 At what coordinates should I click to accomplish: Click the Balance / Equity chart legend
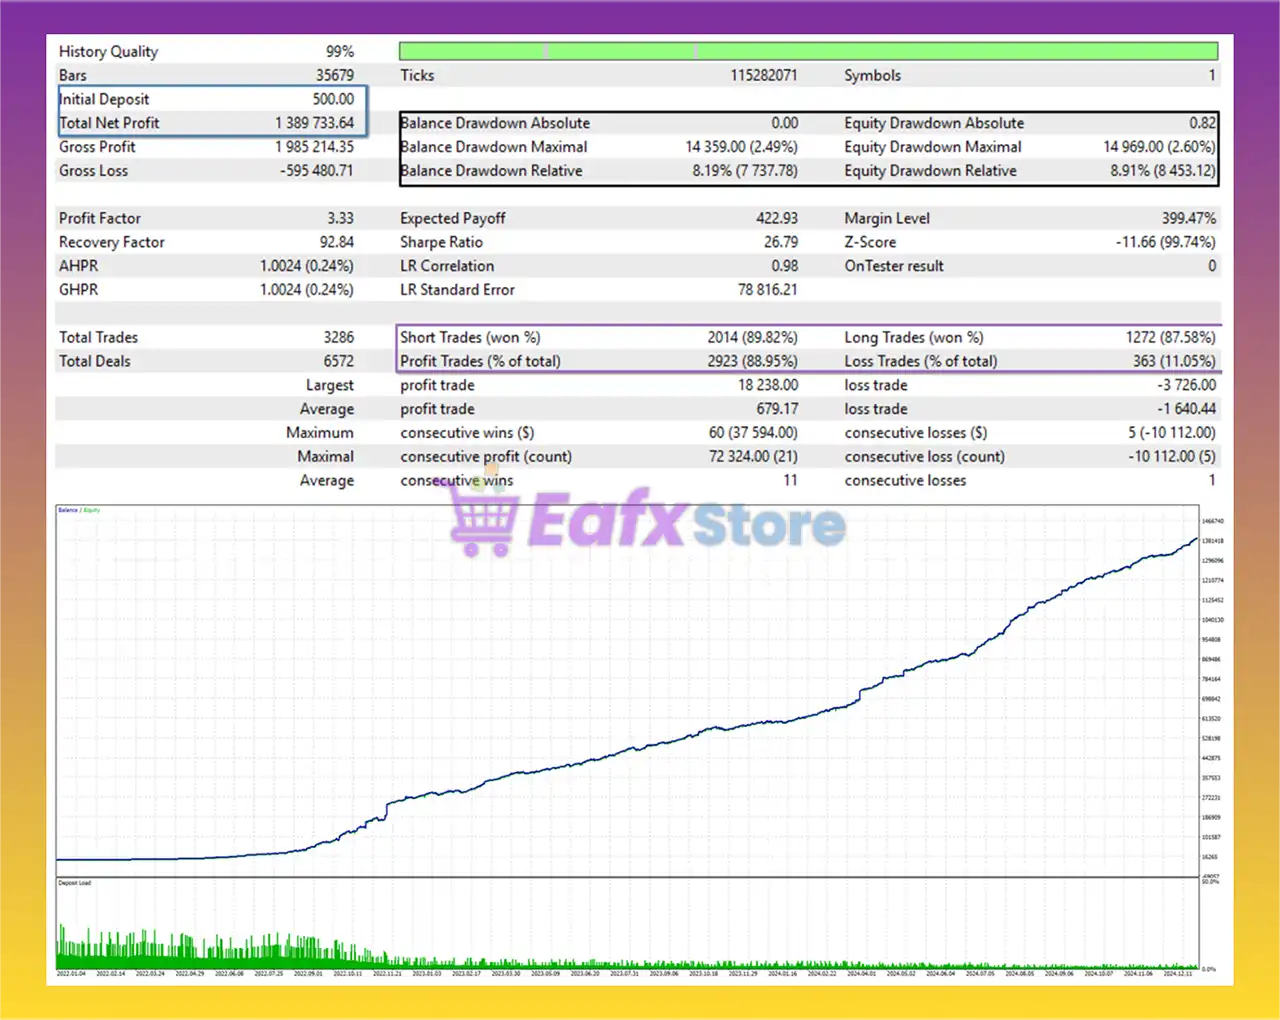click(79, 510)
